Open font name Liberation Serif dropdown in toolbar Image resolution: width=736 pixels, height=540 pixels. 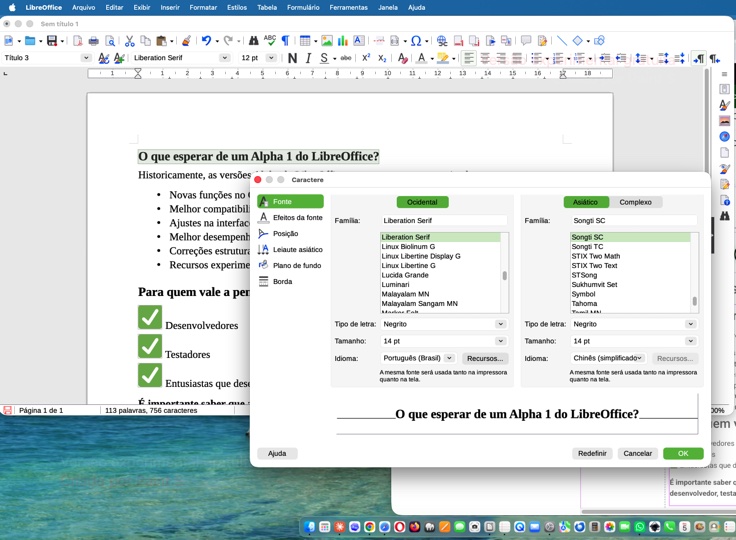point(225,58)
